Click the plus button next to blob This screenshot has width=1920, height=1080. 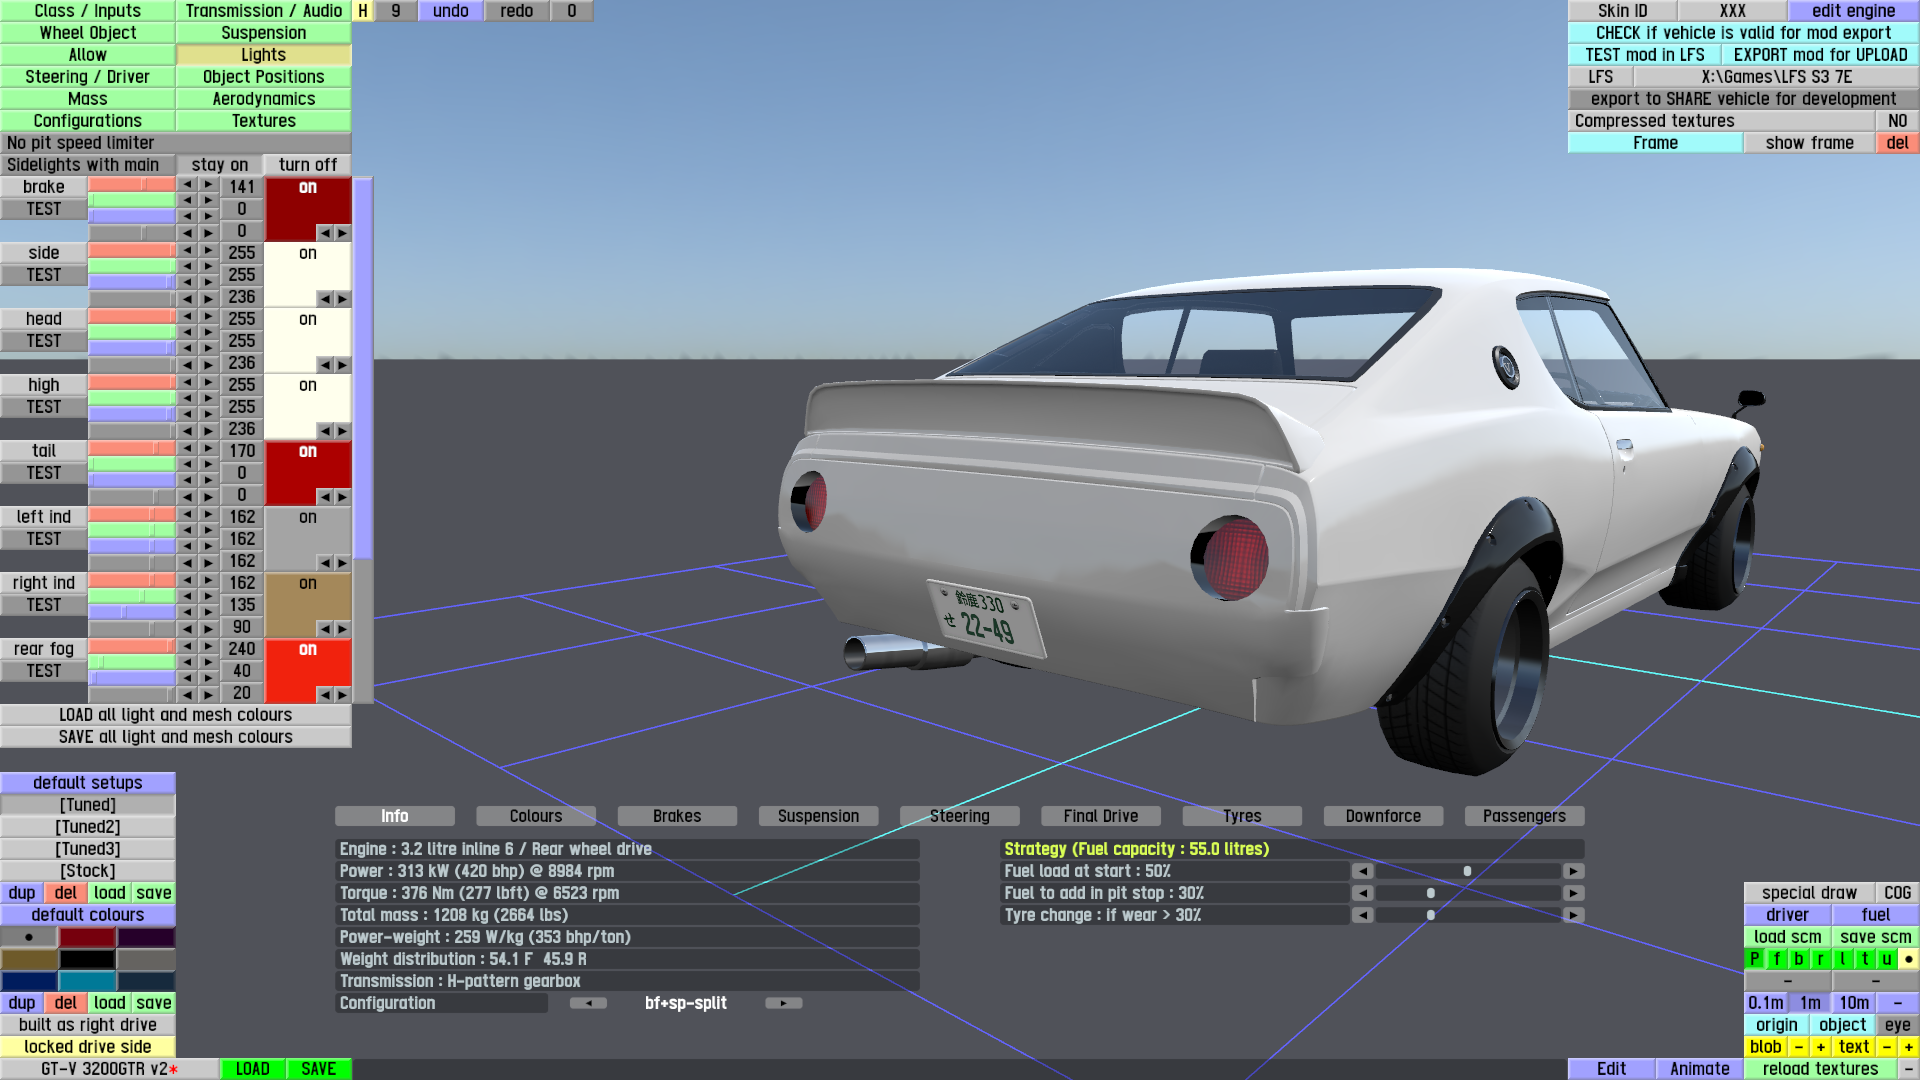point(1820,1047)
